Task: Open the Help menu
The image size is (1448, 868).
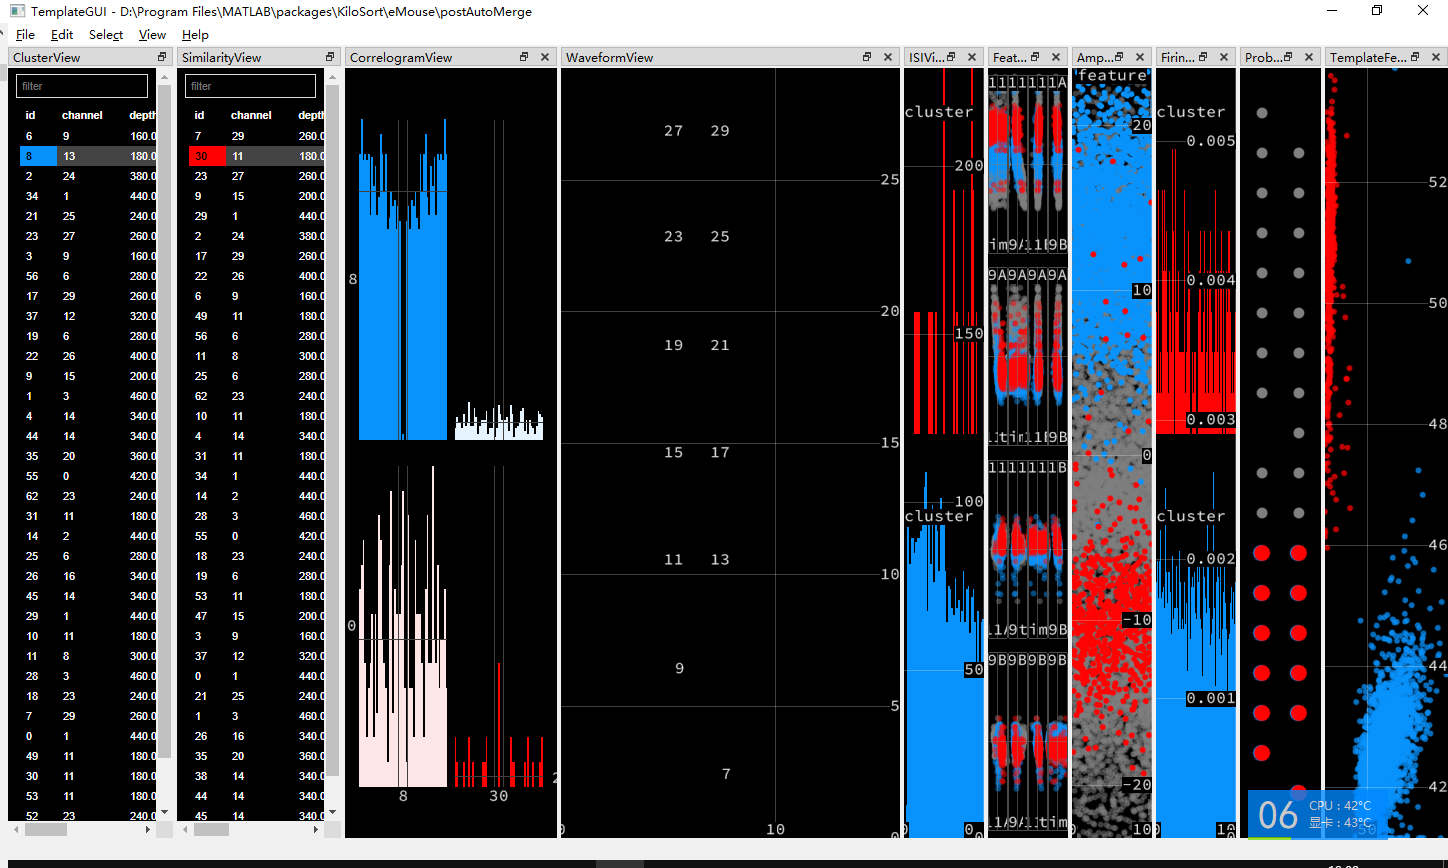Action: tap(195, 34)
